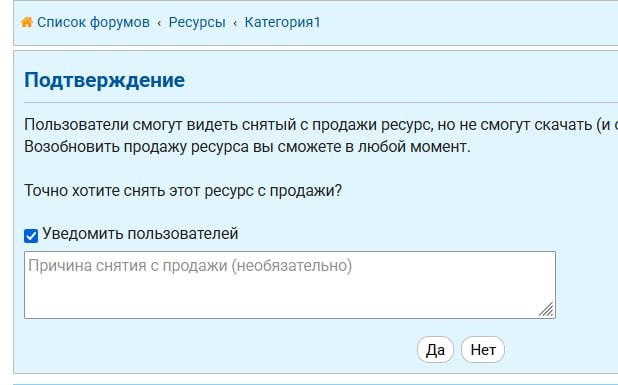Click the Подтверждение heading

[104, 80]
